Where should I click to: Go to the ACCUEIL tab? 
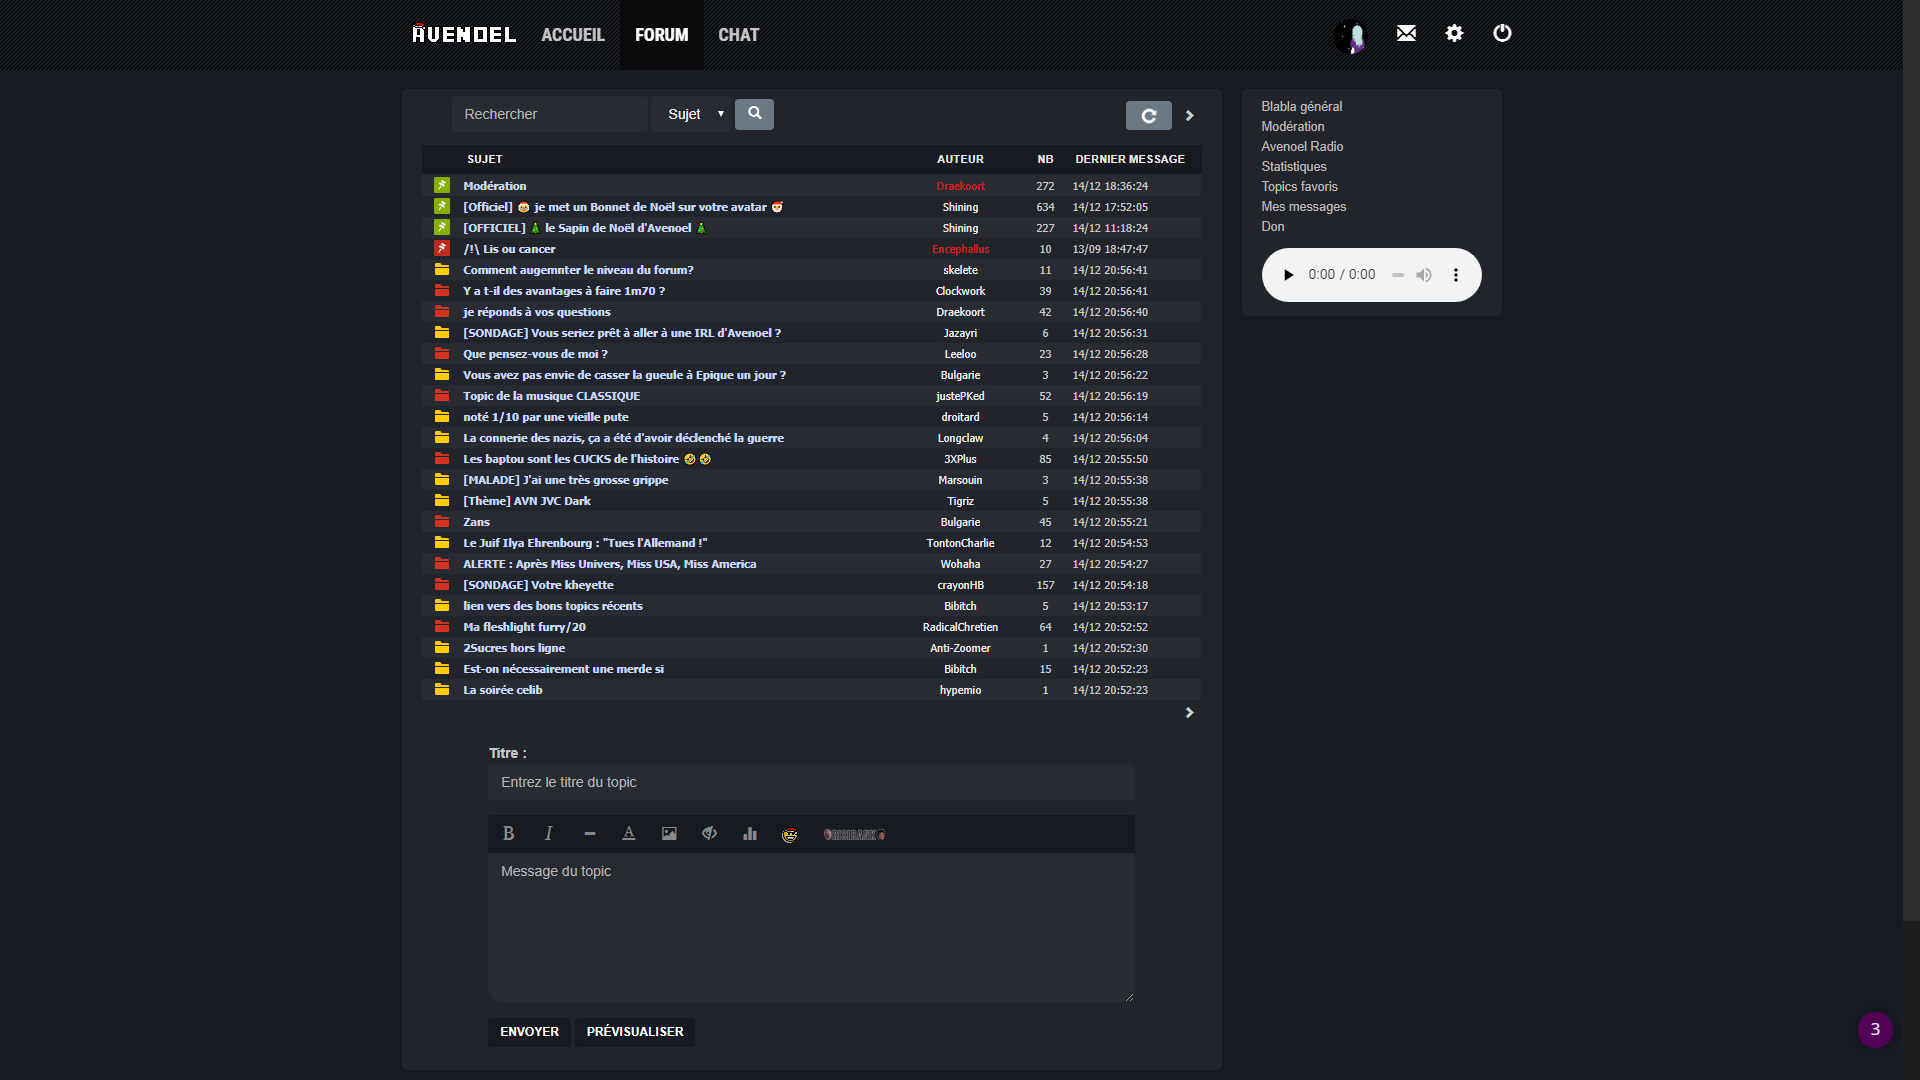tap(573, 35)
